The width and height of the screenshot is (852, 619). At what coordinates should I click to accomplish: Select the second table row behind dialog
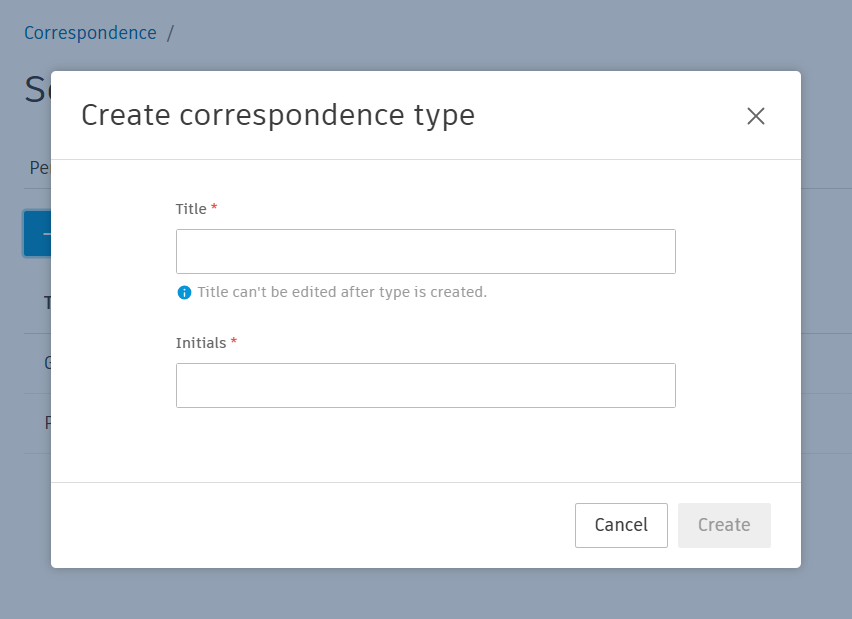(x=46, y=423)
